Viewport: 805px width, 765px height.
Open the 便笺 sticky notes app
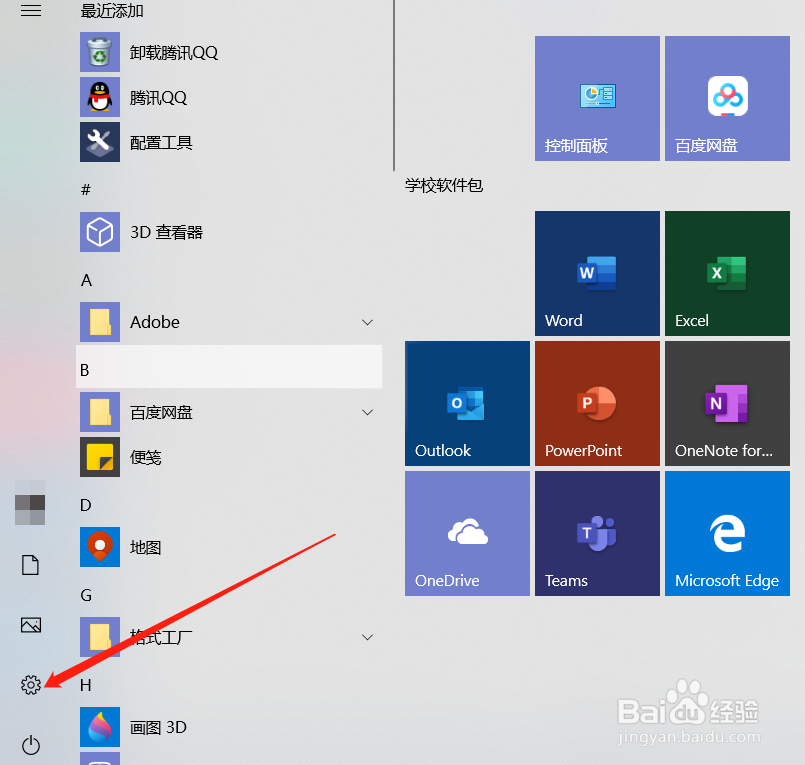(229, 457)
